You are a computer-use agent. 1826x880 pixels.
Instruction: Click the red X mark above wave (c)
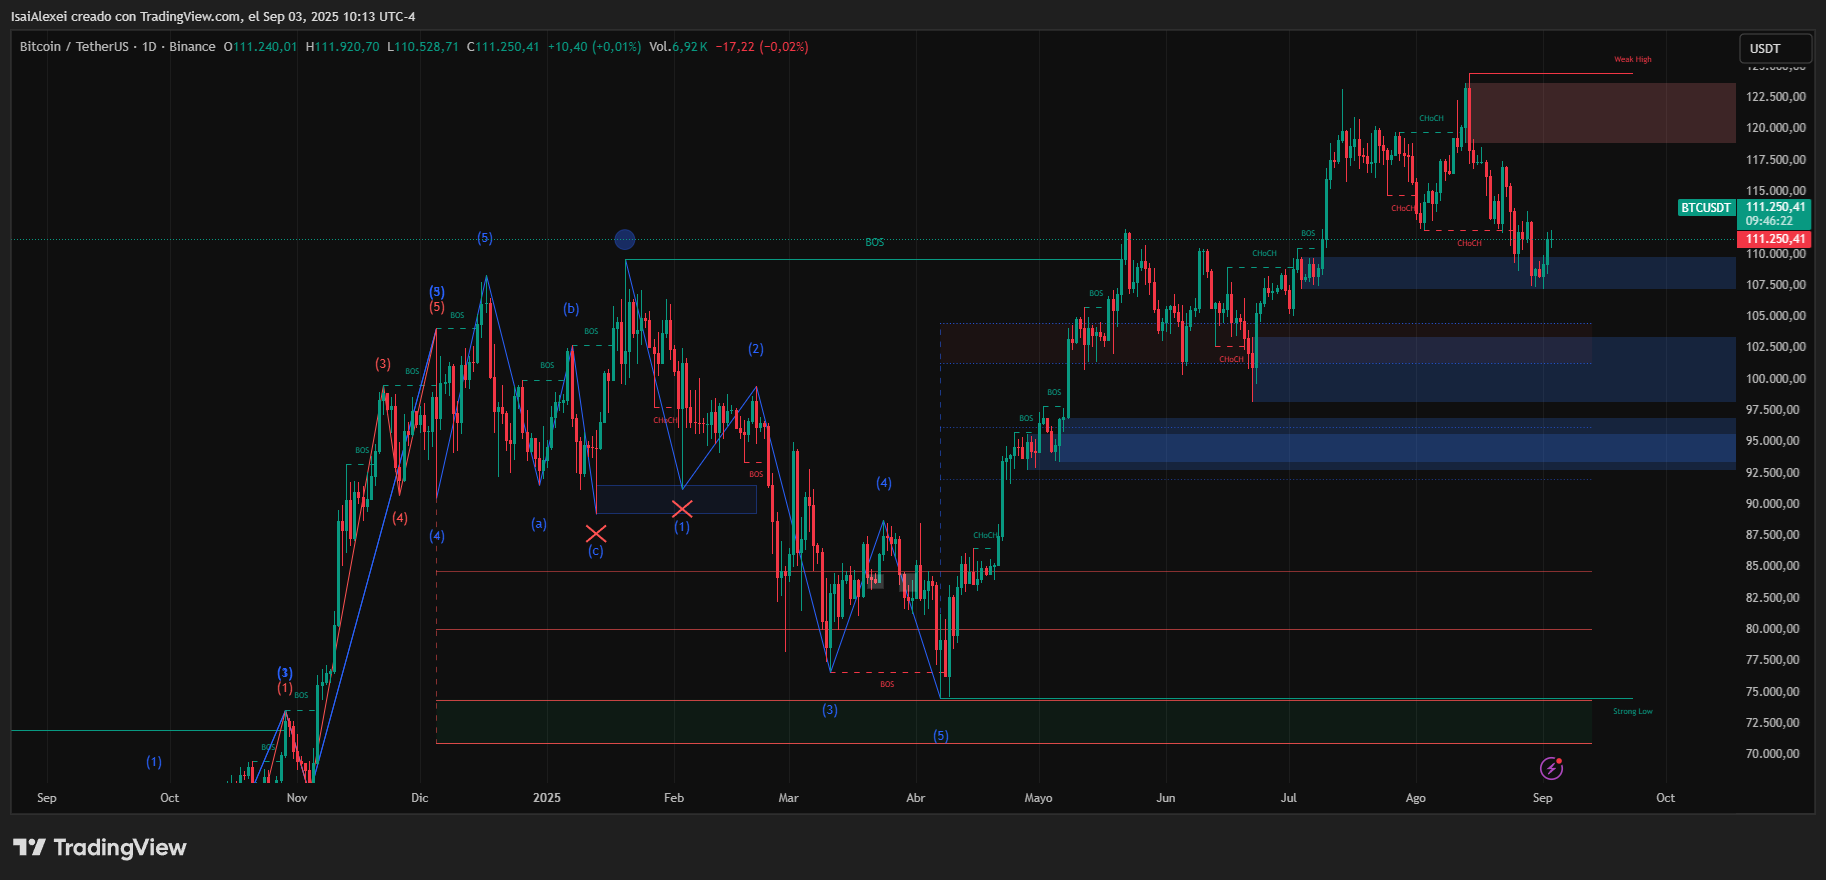point(596,533)
